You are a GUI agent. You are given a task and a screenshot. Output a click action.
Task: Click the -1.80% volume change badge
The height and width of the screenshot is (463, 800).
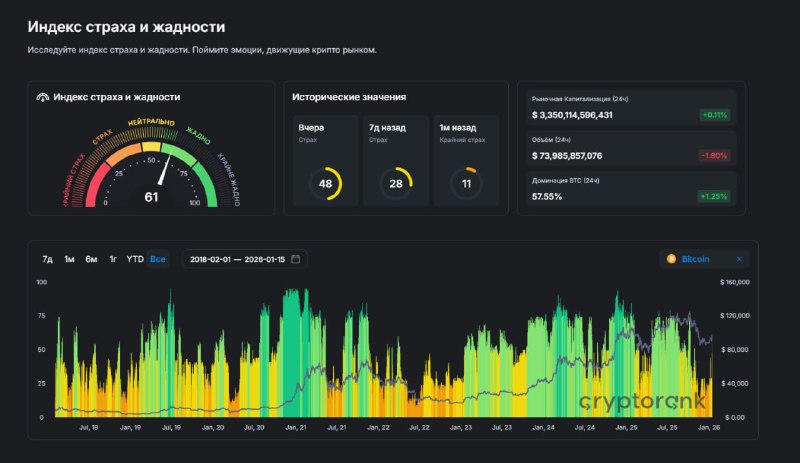pyautogui.click(x=714, y=155)
